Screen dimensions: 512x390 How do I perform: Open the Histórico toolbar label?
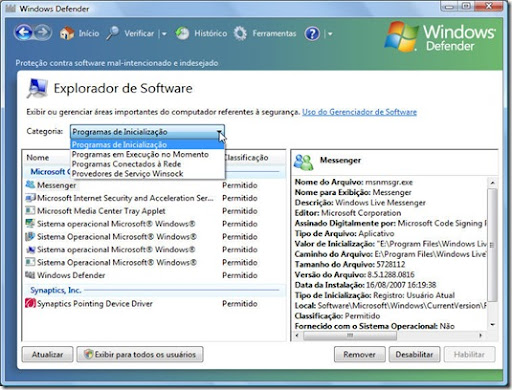(x=210, y=33)
